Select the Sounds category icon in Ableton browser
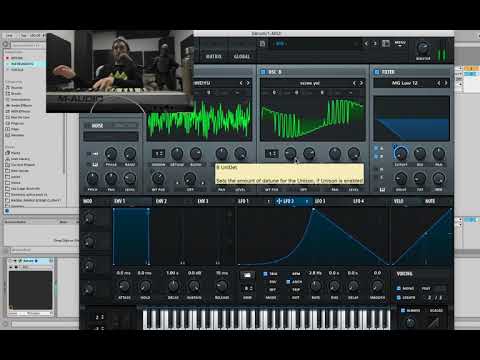The width and height of the screenshot is (480, 360). (8, 88)
